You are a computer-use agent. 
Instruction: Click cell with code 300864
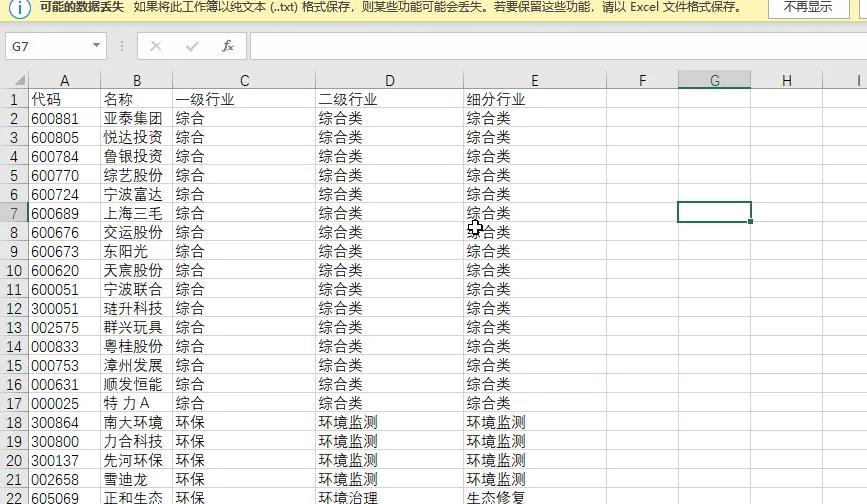pyautogui.click(x=65, y=422)
